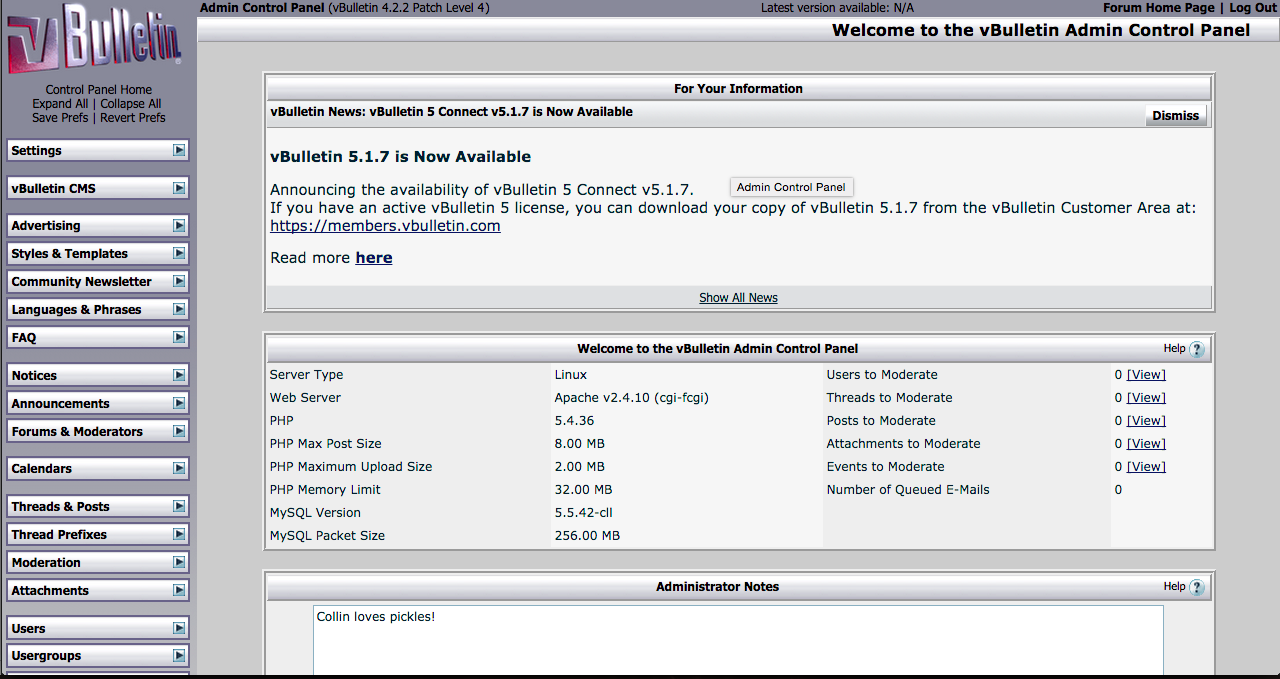Open the FAQ menu label
This screenshot has width=1280, height=679.
click(24, 338)
